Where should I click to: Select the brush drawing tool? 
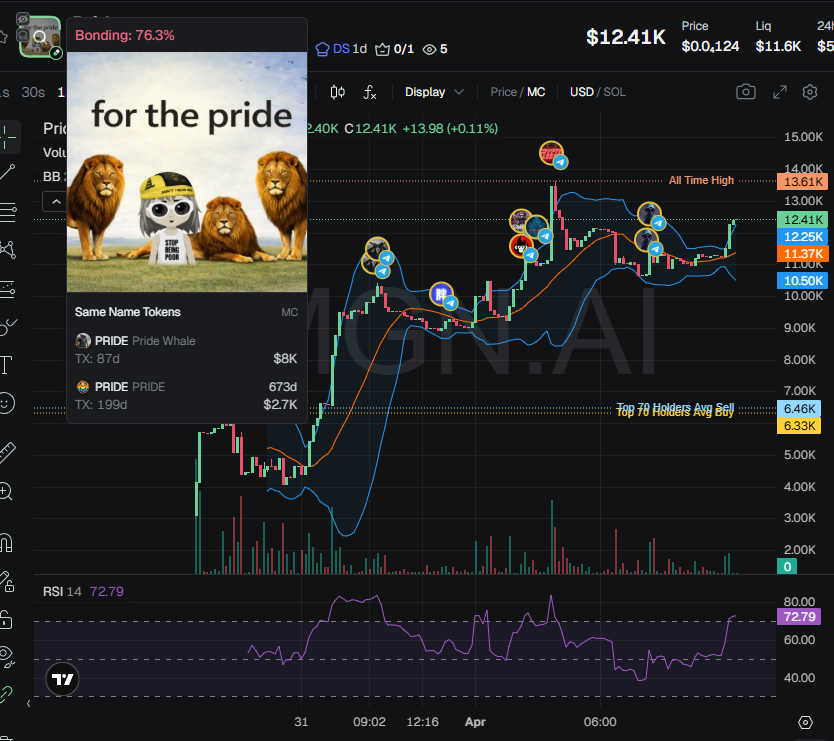click(x=7, y=326)
